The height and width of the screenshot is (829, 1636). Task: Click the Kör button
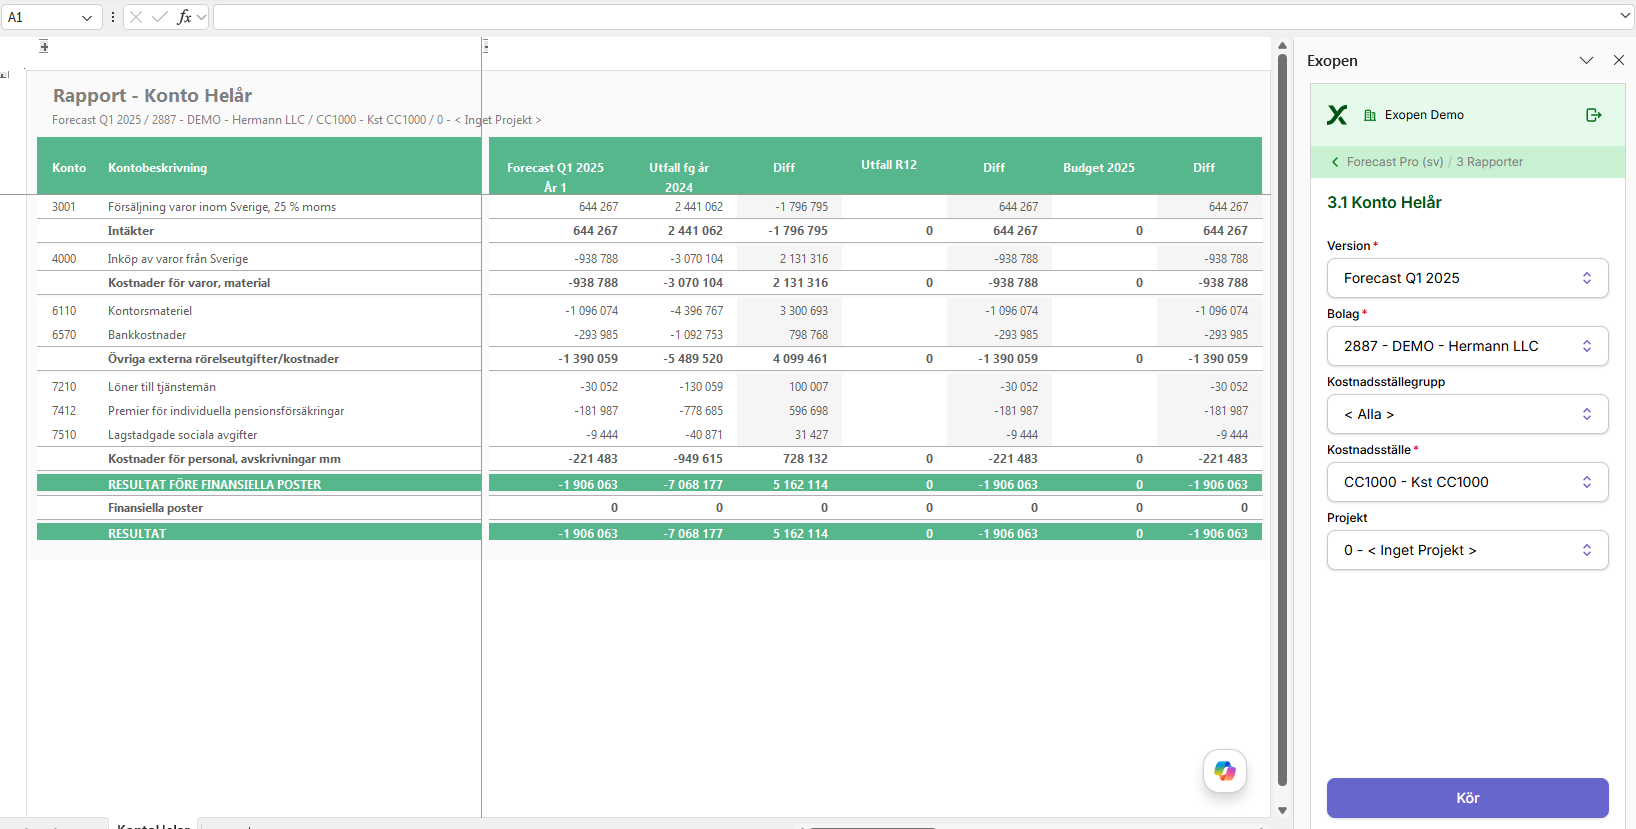click(1468, 798)
